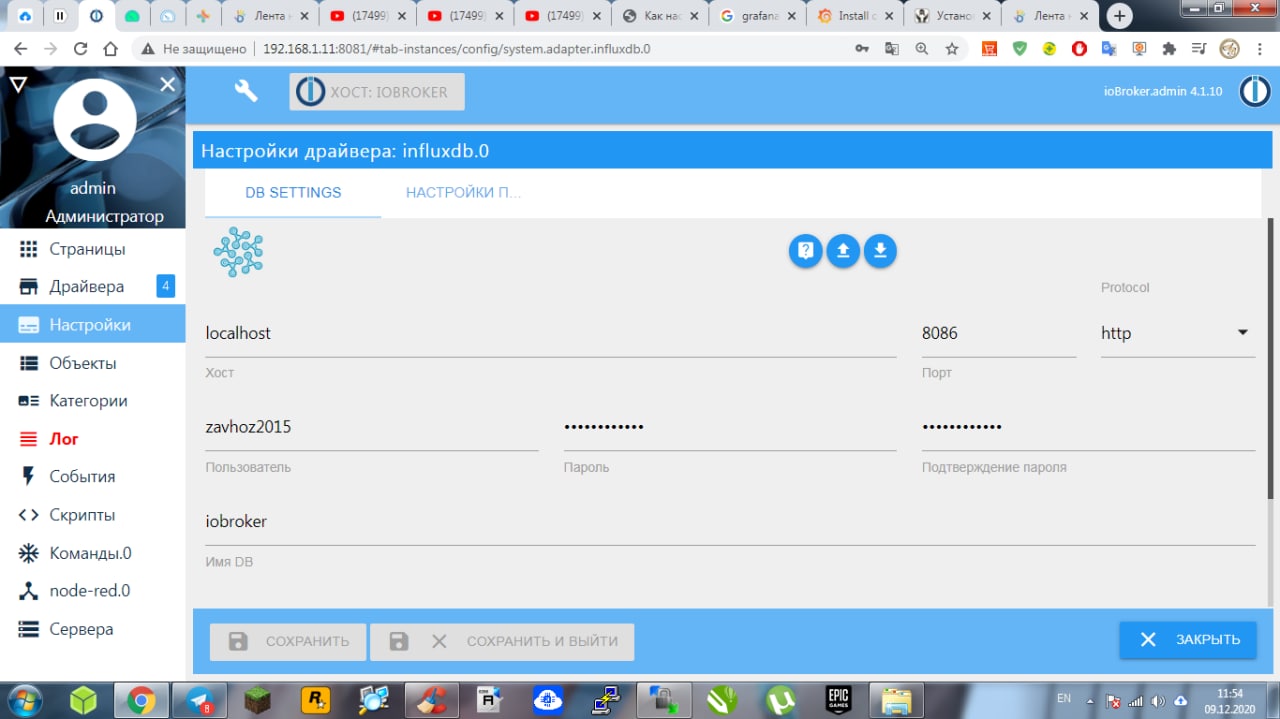This screenshot has width=1280, height=719.
Task: Click the Telegram icon in the taskbar
Action: point(199,701)
